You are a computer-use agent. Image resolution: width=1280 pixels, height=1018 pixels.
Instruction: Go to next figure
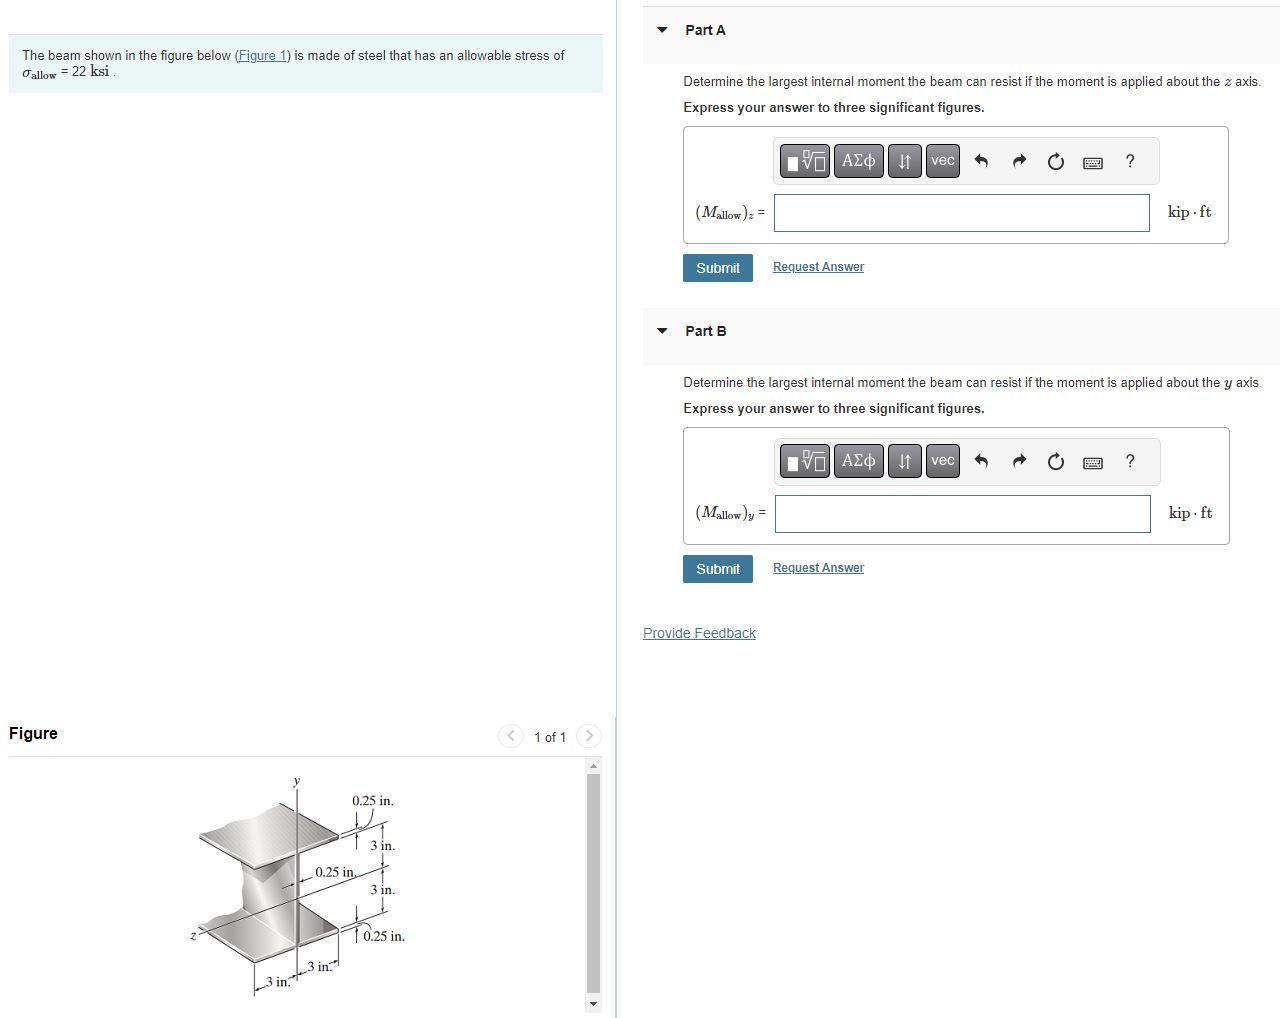click(589, 736)
